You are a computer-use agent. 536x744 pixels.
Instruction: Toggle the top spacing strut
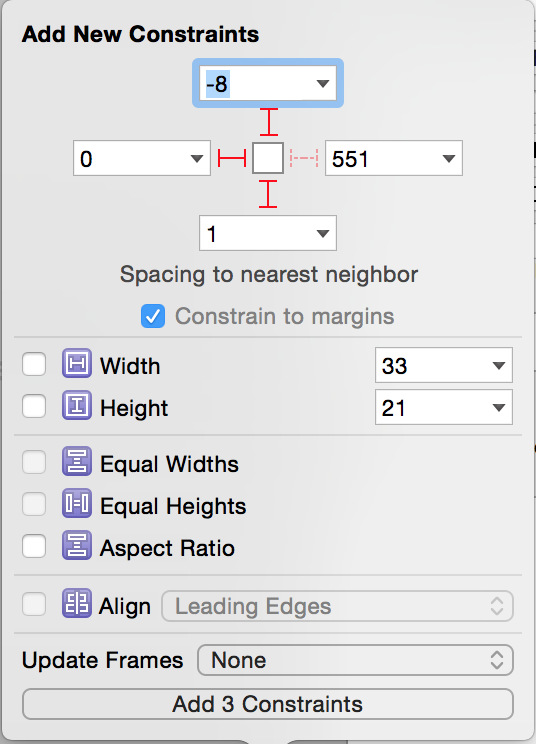[268, 122]
